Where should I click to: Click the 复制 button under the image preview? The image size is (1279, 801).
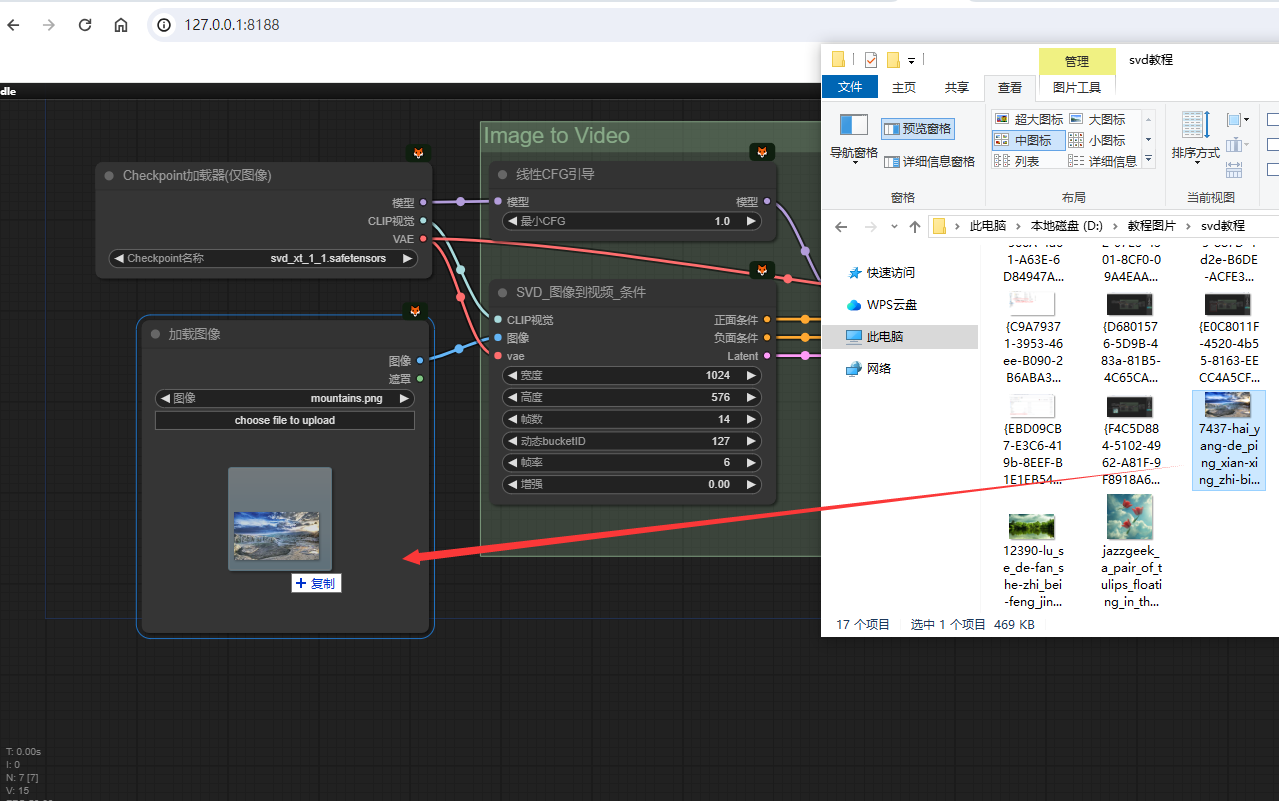point(316,582)
